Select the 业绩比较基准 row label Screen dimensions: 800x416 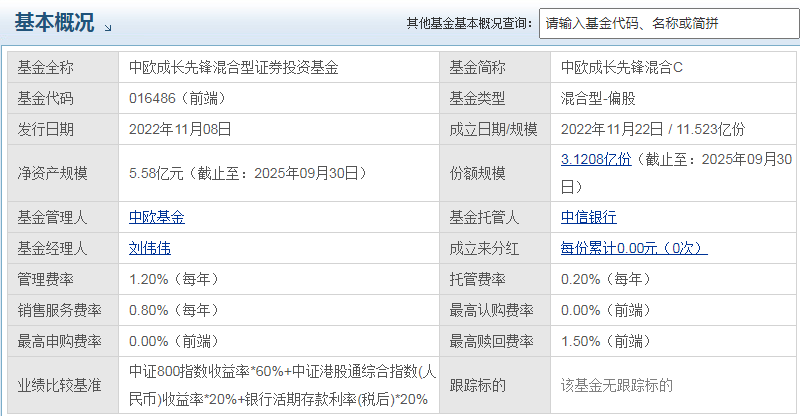tap(60, 385)
